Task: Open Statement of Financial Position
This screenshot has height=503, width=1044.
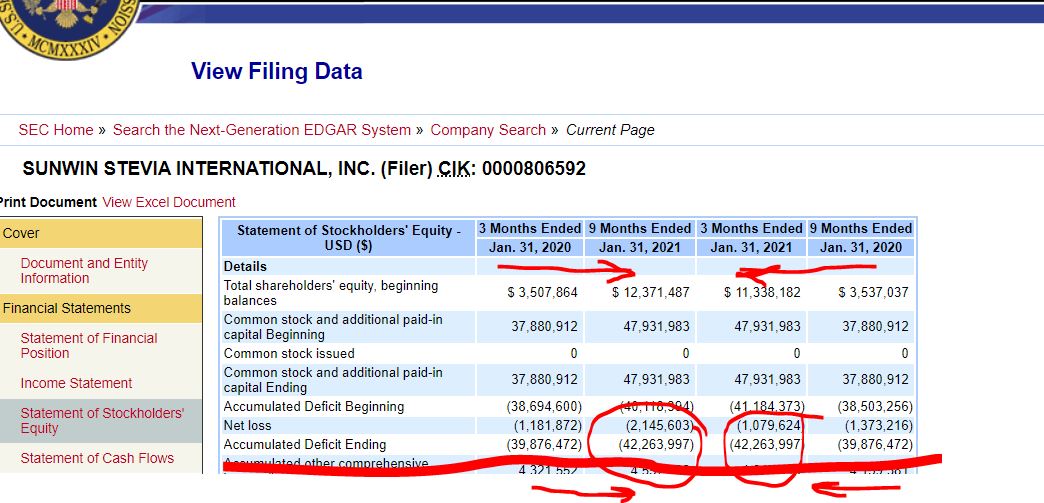Action: (x=89, y=346)
